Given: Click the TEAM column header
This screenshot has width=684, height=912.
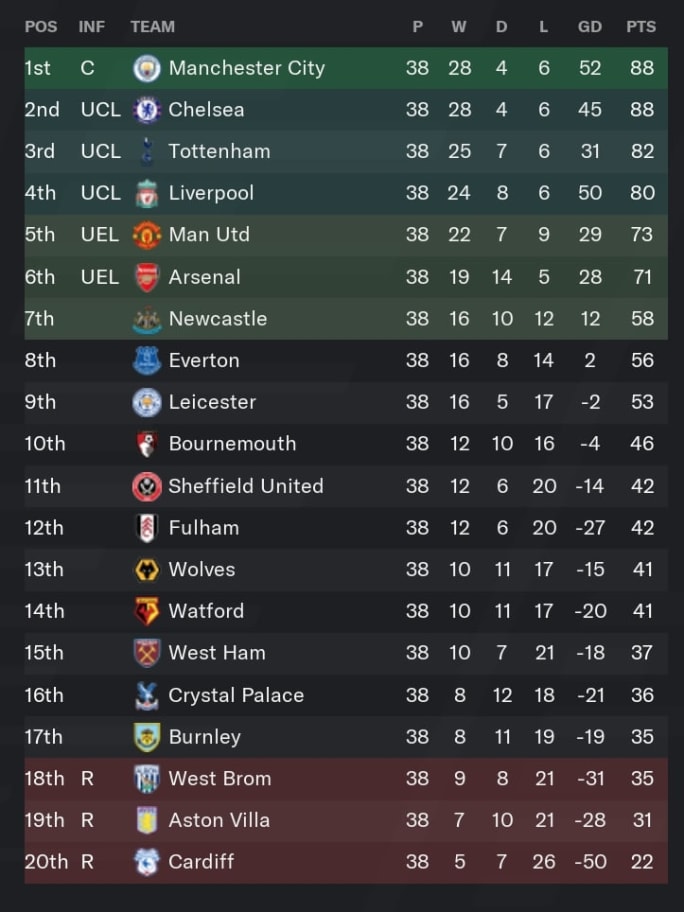Looking at the screenshot, I should coord(152,27).
